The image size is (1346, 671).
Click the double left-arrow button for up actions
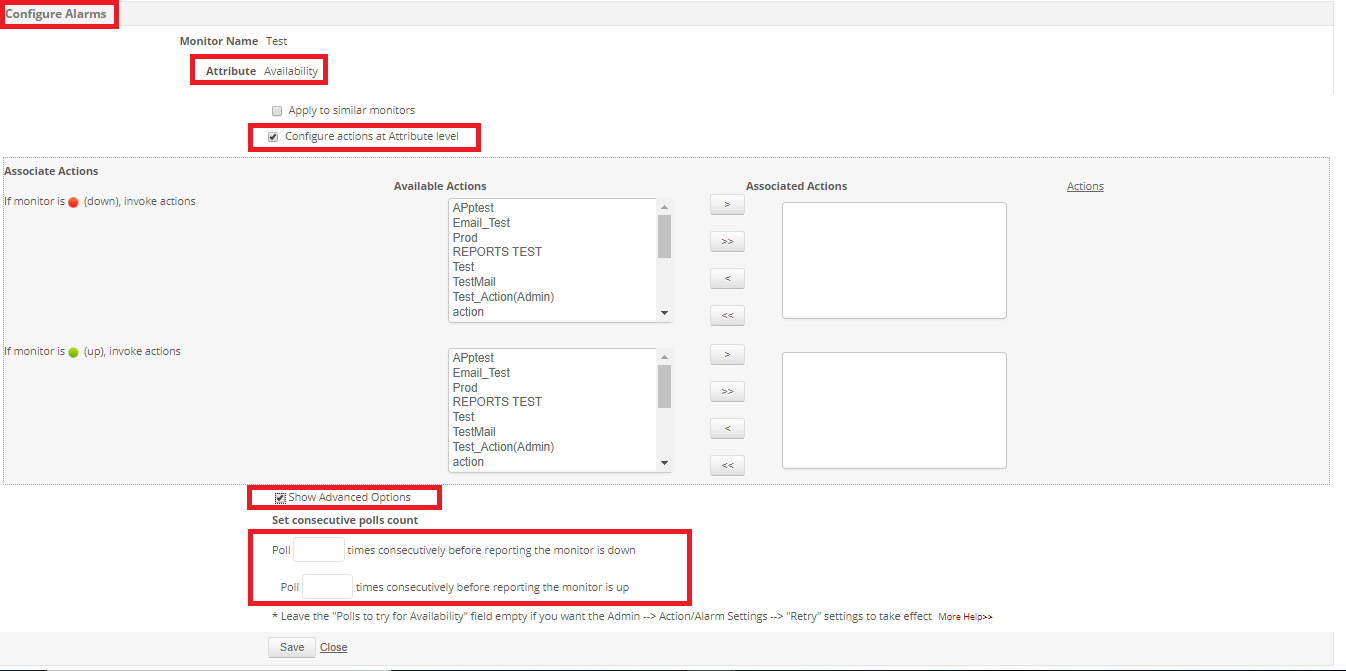(727, 465)
